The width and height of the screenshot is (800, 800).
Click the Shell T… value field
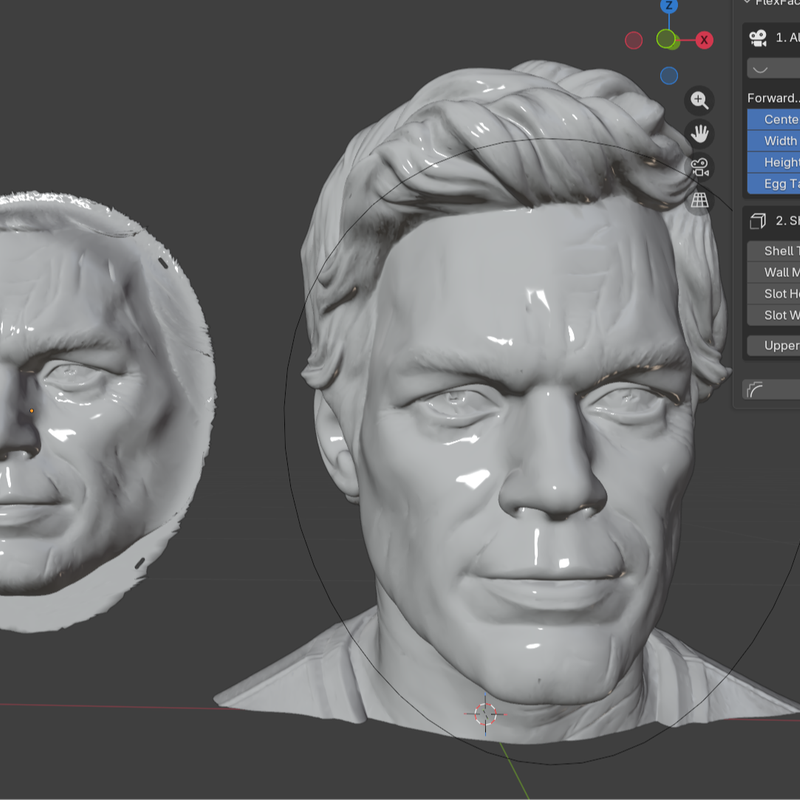(773, 251)
